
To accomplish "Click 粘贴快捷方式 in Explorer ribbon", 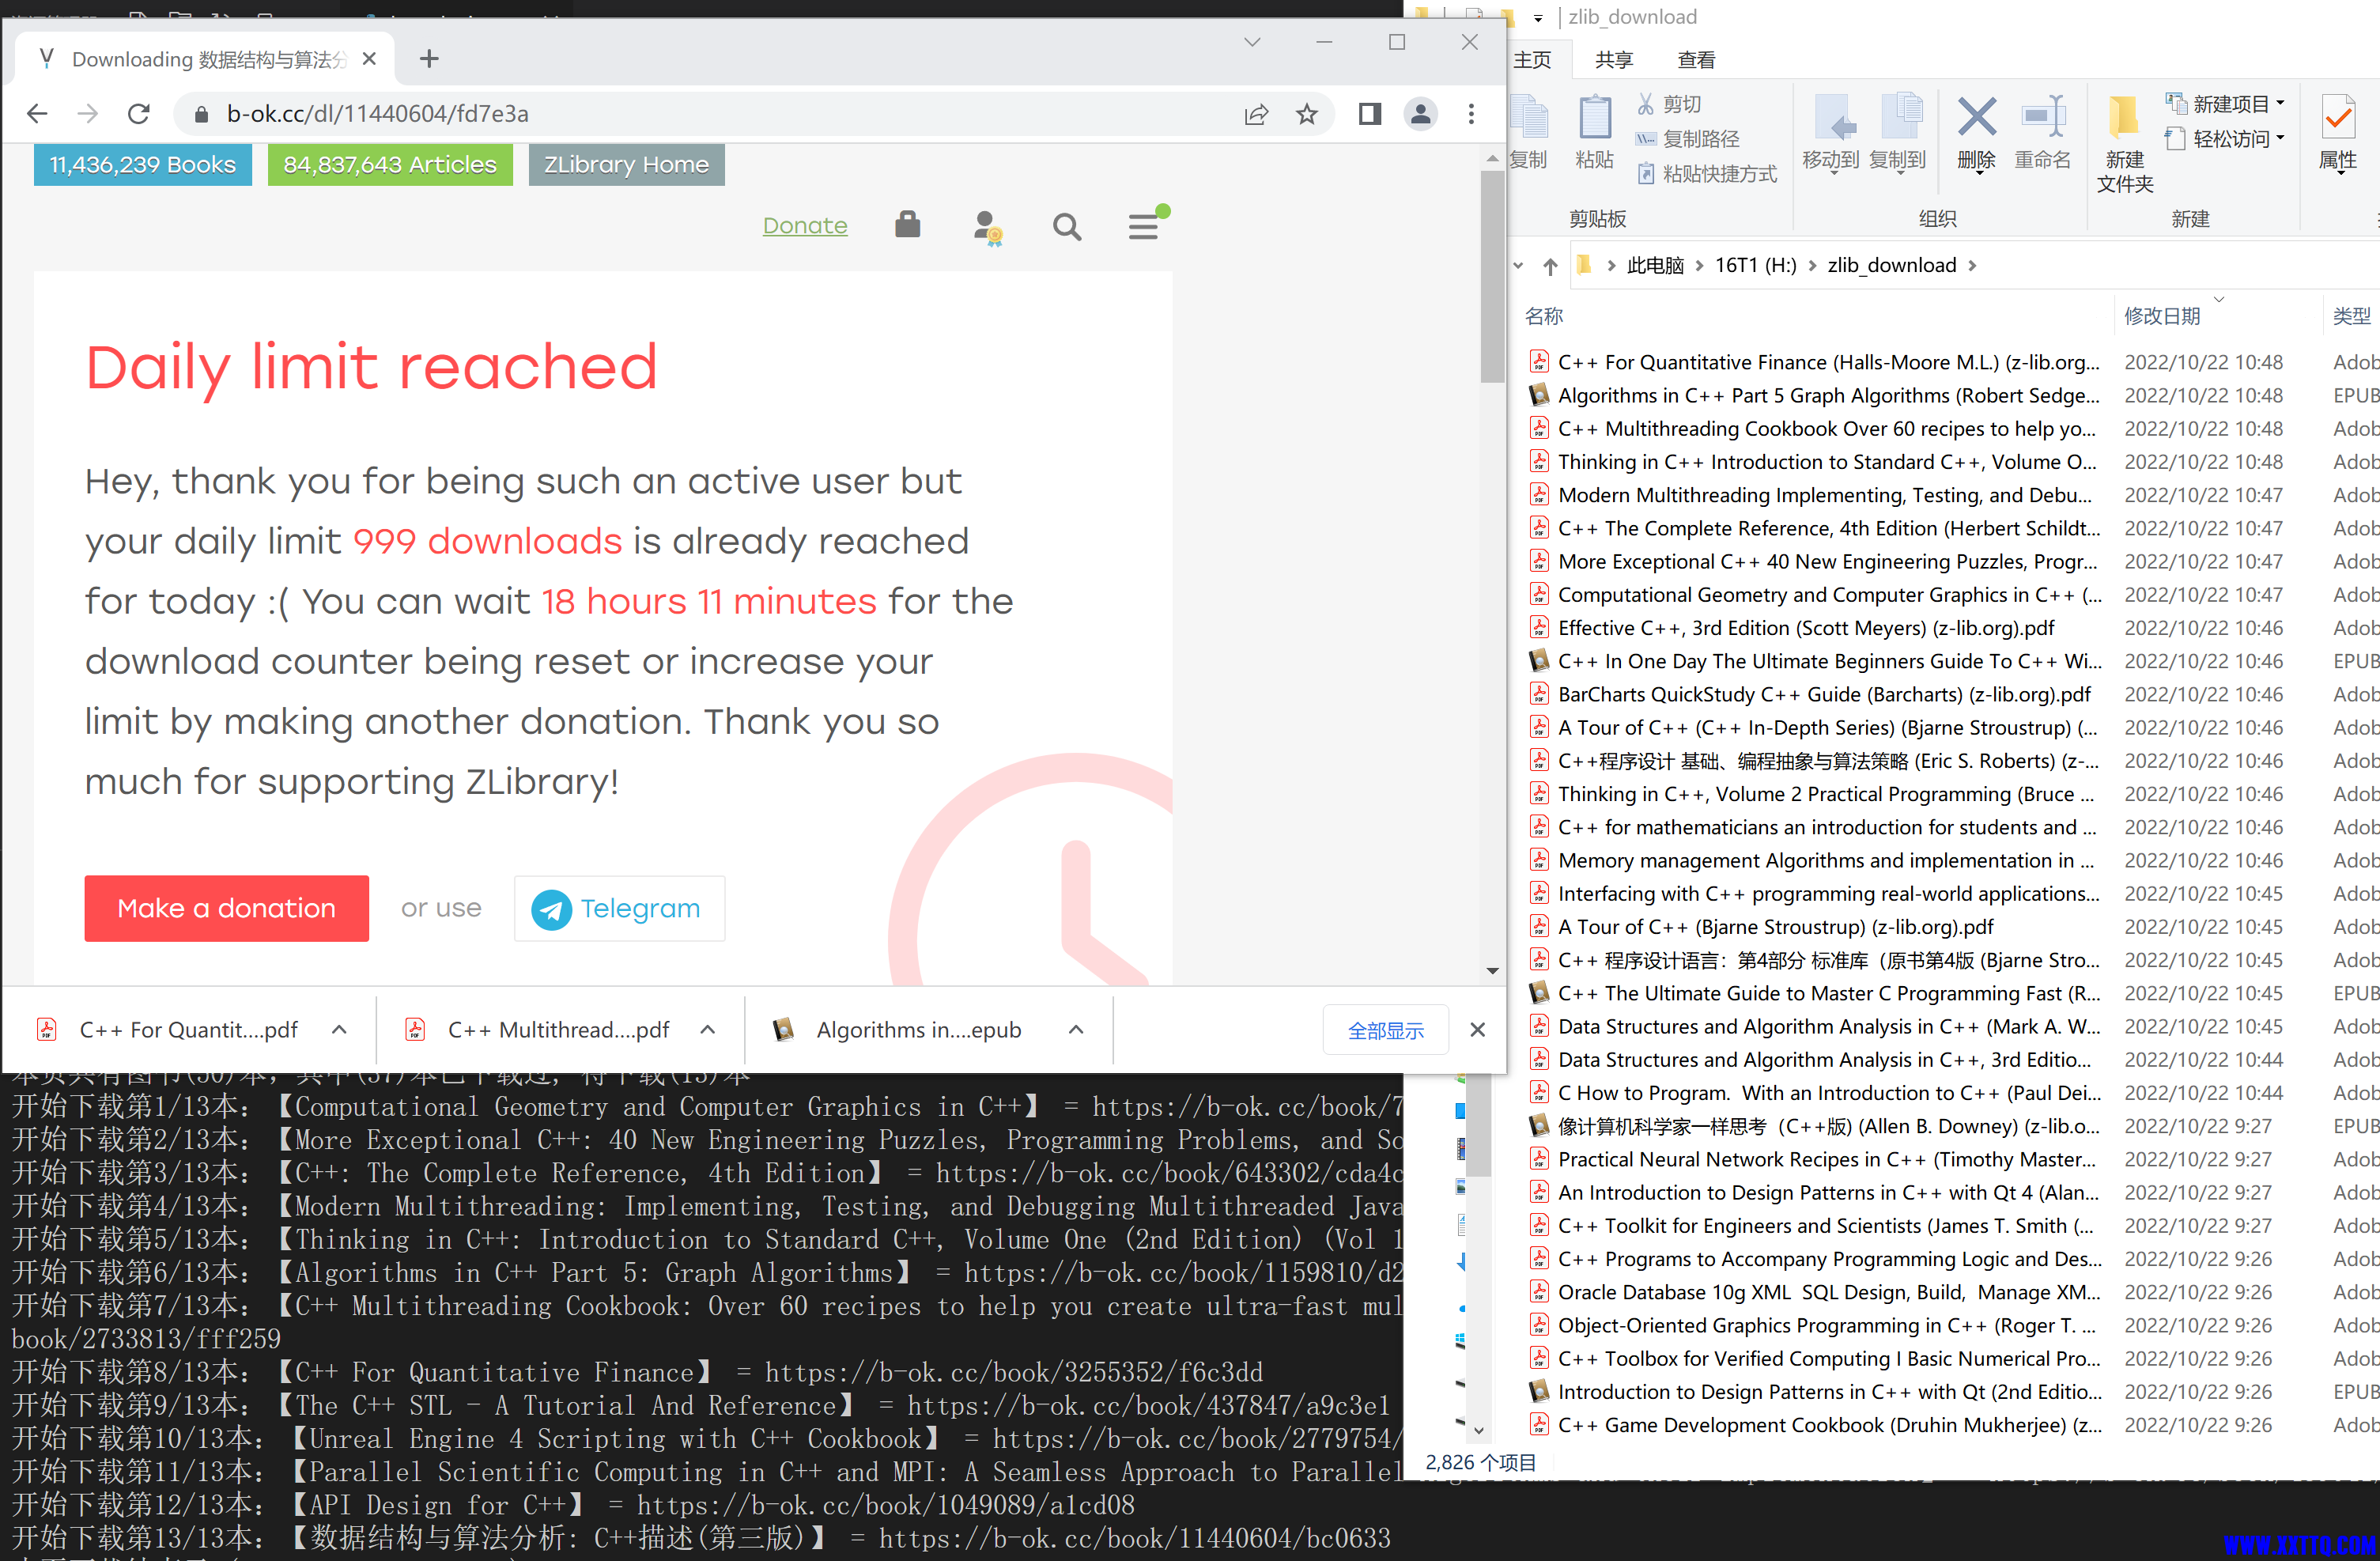I will pyautogui.click(x=1707, y=174).
